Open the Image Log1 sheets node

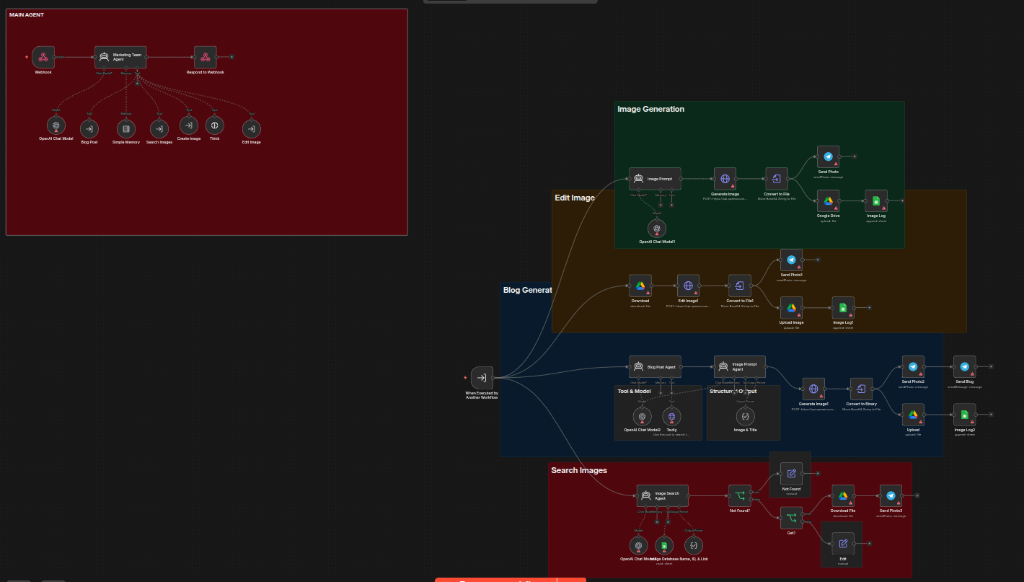pos(843,308)
